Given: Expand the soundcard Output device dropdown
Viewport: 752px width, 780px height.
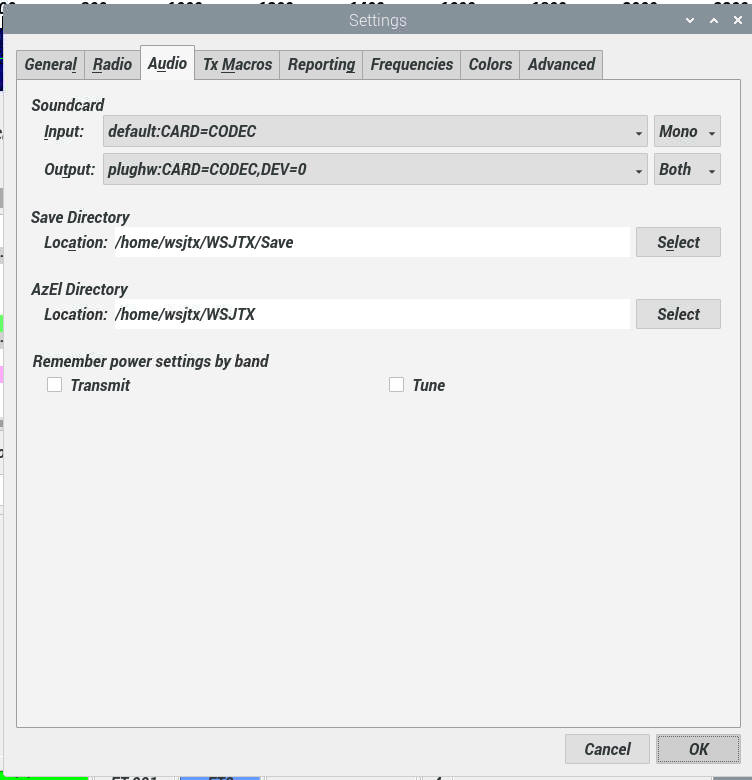Looking at the screenshot, I should [x=375, y=170].
